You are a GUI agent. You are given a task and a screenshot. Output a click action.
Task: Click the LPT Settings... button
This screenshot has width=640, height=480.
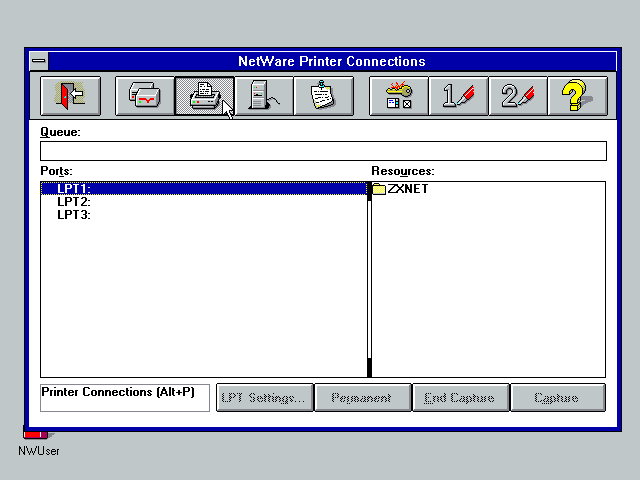coord(264,398)
